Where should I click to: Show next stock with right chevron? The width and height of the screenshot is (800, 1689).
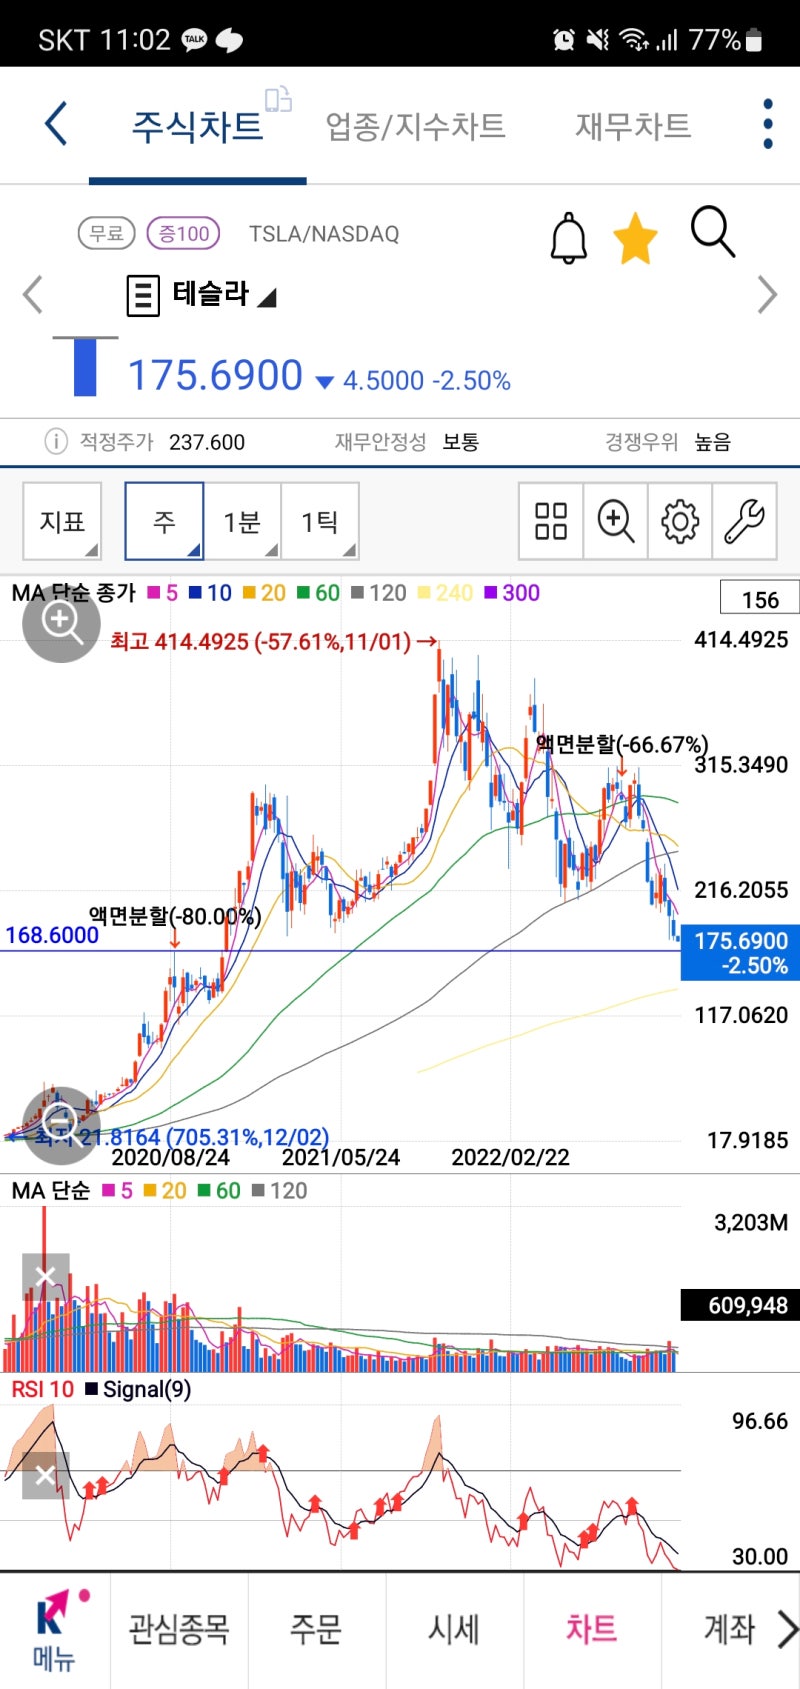pyautogui.click(x=767, y=294)
